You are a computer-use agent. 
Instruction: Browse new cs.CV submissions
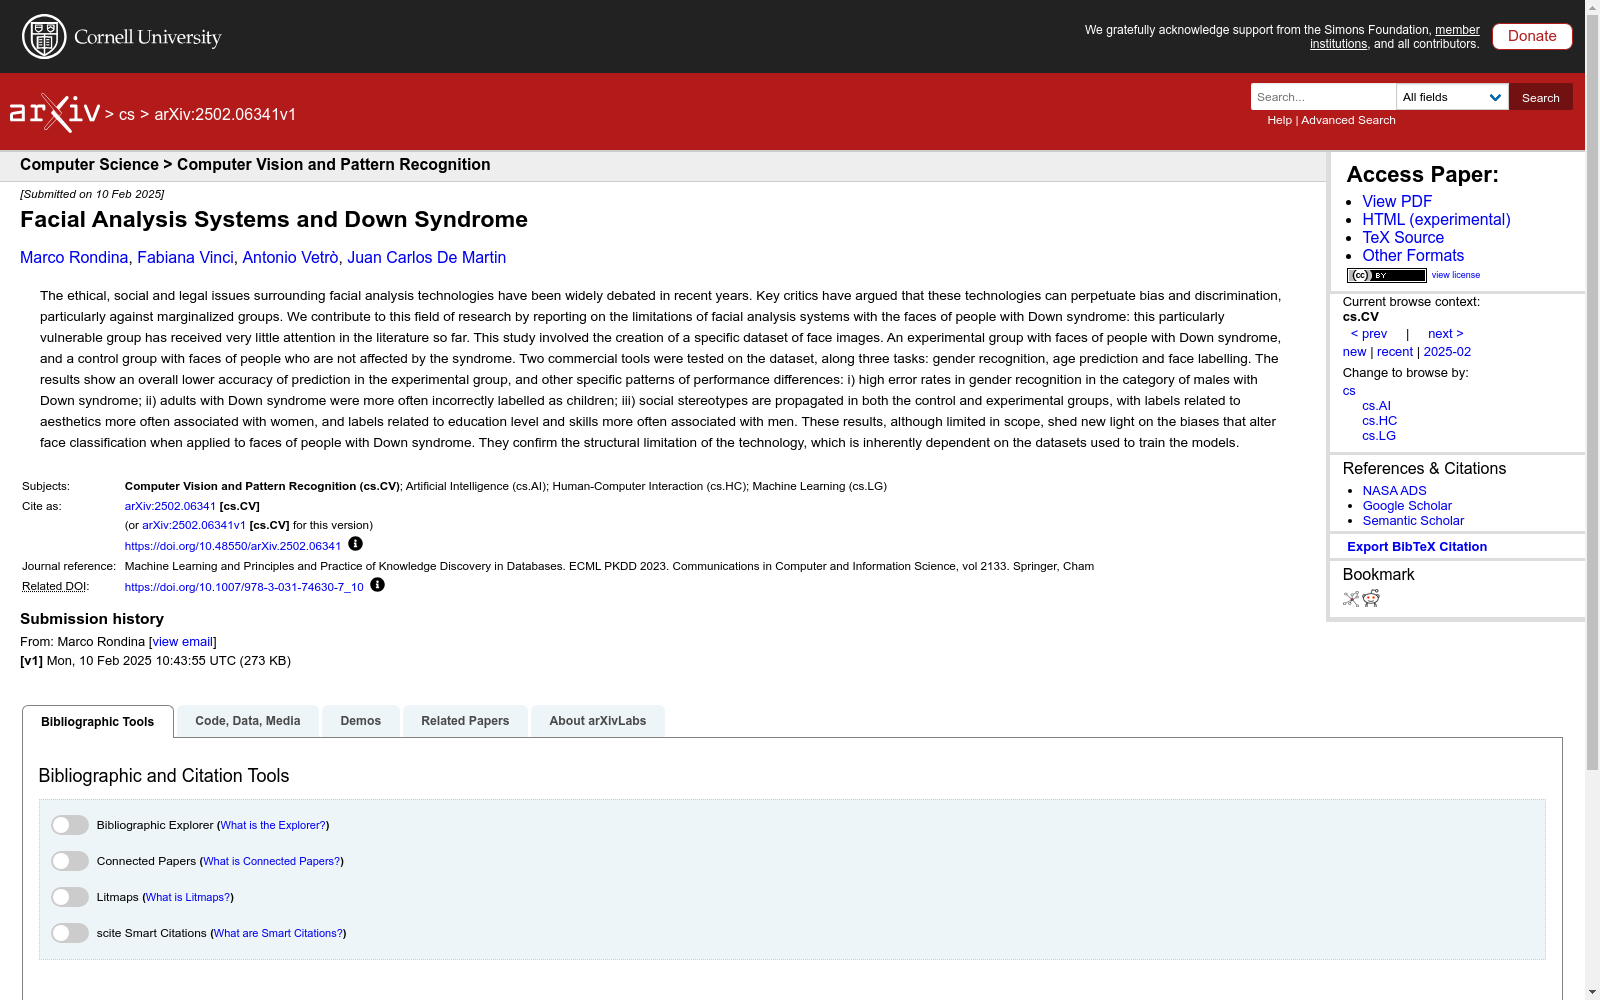(1354, 352)
